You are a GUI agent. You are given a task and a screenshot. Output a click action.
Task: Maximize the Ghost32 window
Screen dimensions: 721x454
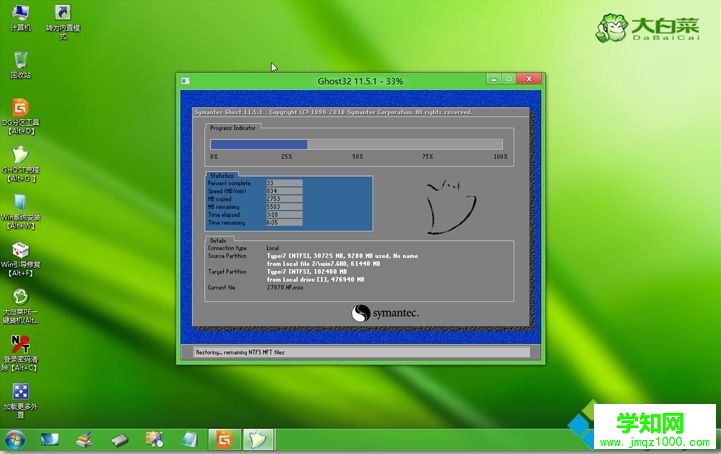509,79
